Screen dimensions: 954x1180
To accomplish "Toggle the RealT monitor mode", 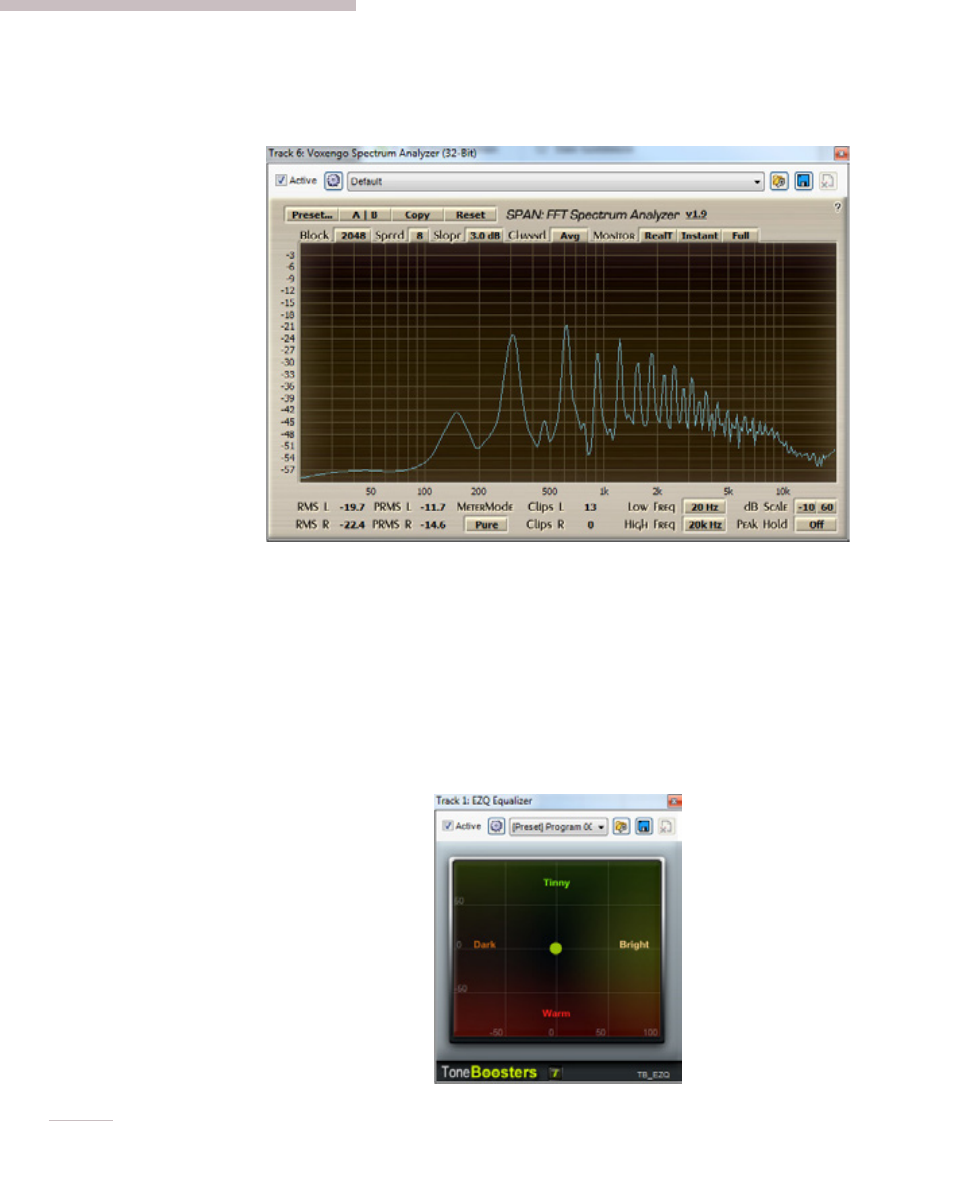I will tap(658, 236).
